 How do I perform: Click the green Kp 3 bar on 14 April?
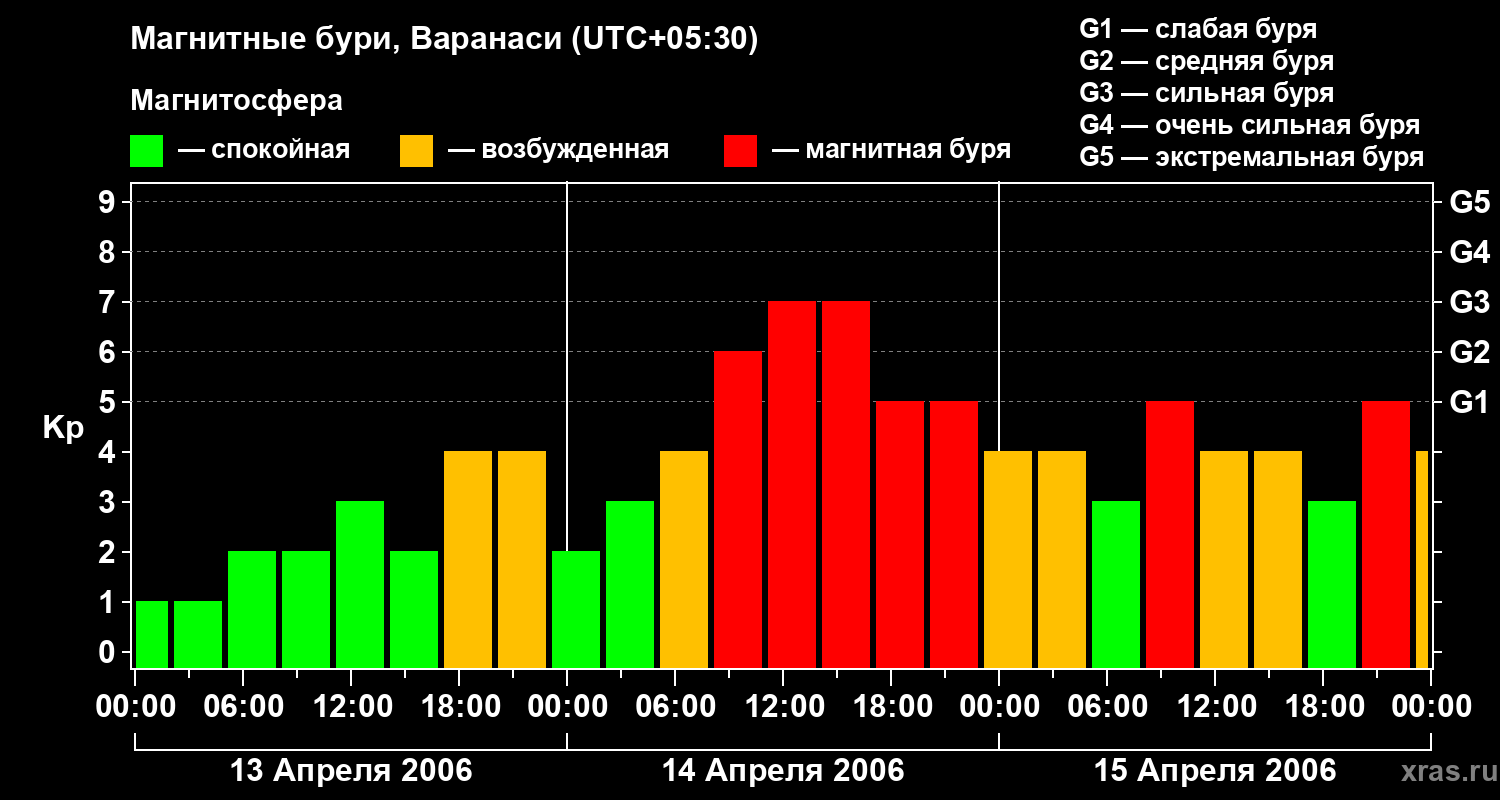[x=630, y=585]
